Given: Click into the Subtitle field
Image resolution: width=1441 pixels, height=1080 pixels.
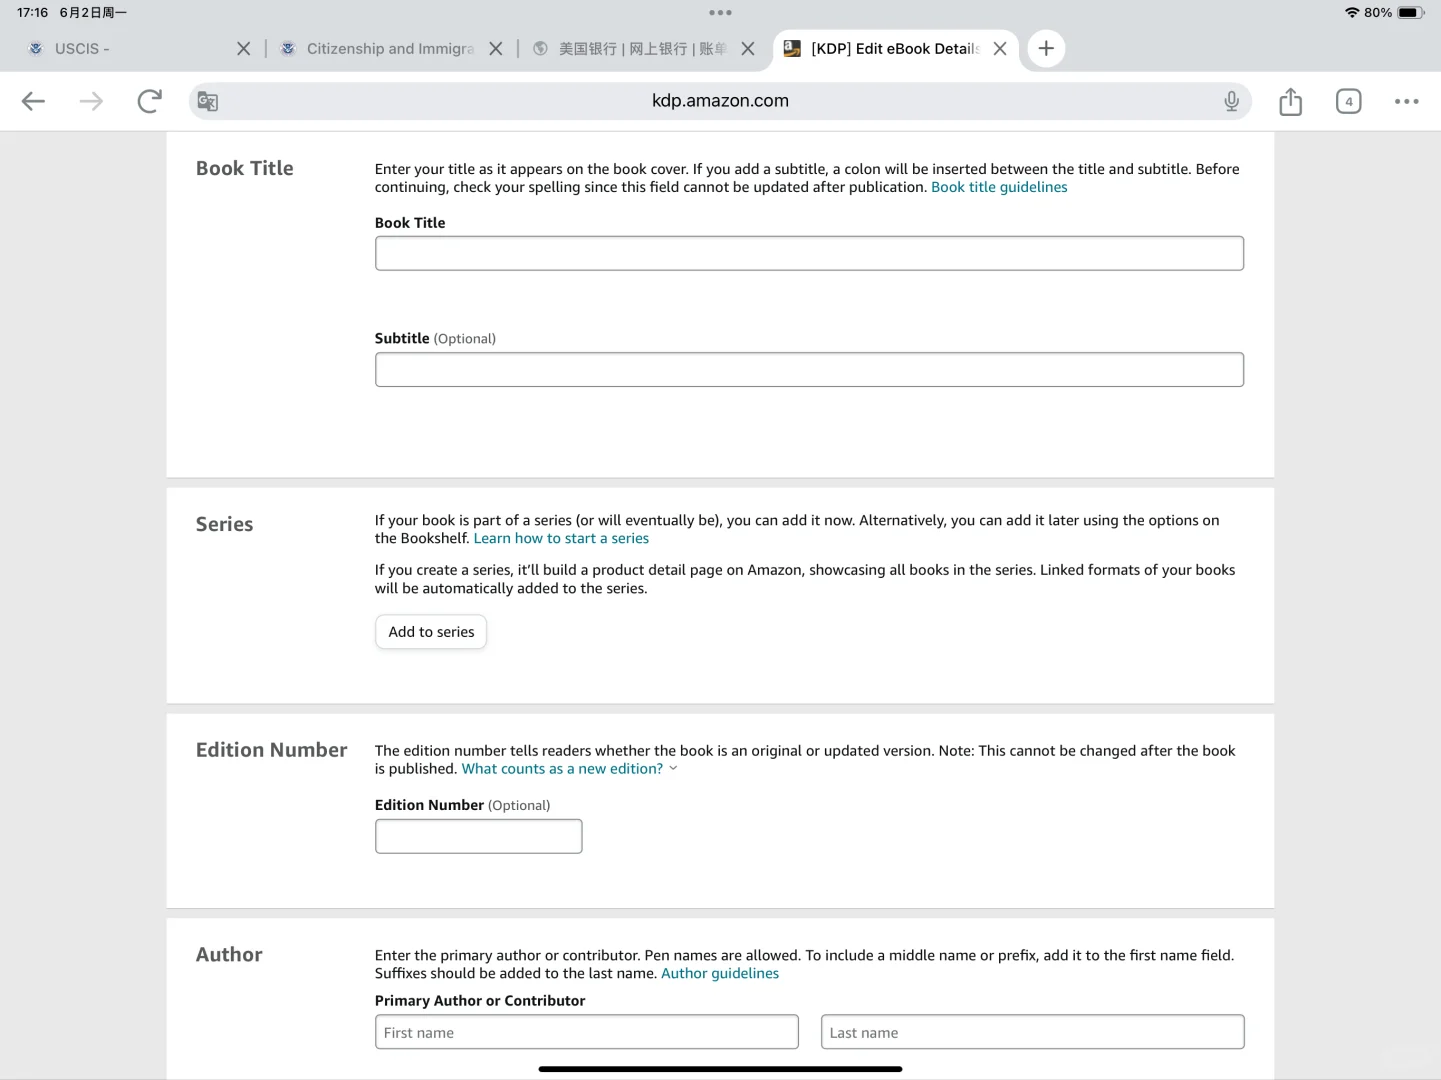Looking at the screenshot, I should (809, 369).
